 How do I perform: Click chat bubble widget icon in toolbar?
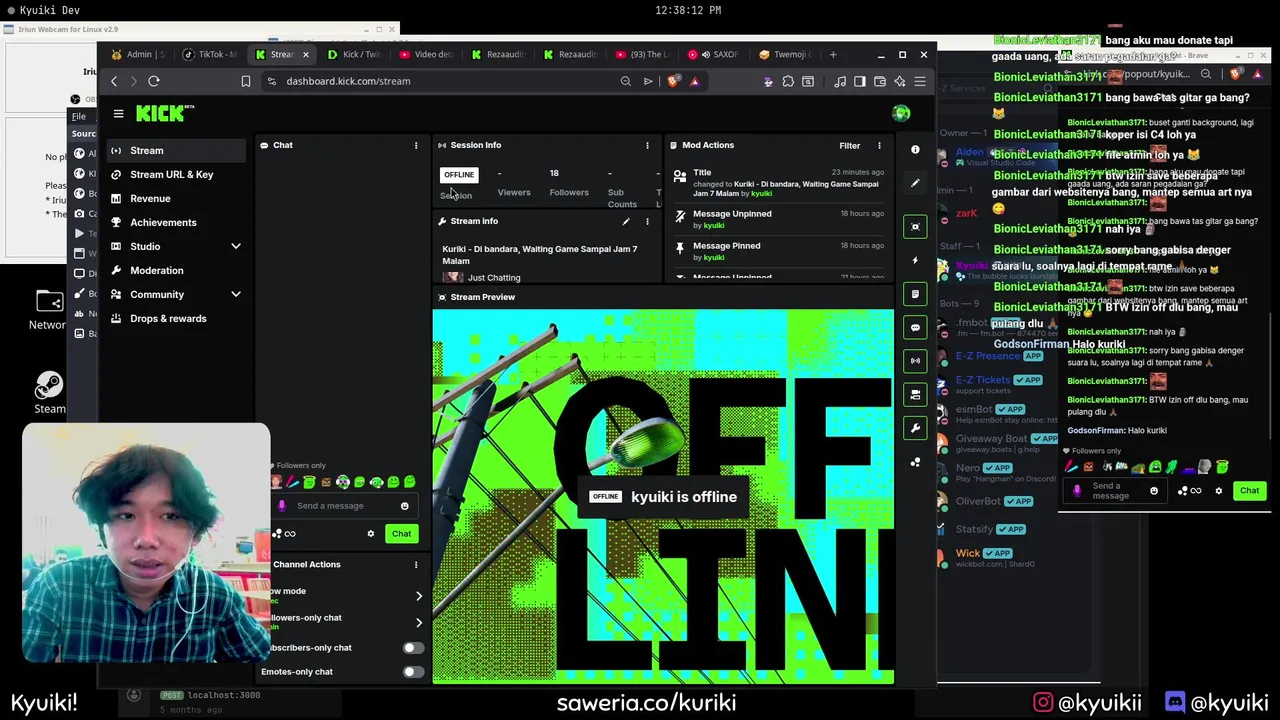[915, 327]
